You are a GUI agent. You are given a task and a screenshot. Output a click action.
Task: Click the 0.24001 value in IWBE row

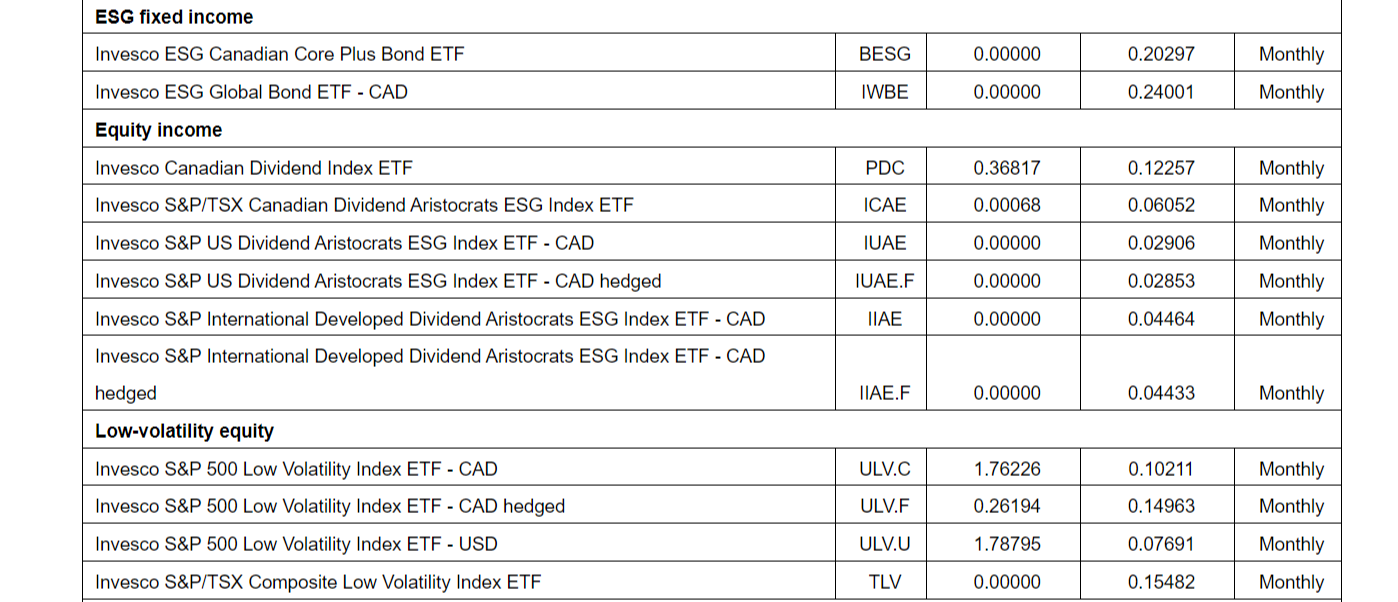click(x=1161, y=92)
